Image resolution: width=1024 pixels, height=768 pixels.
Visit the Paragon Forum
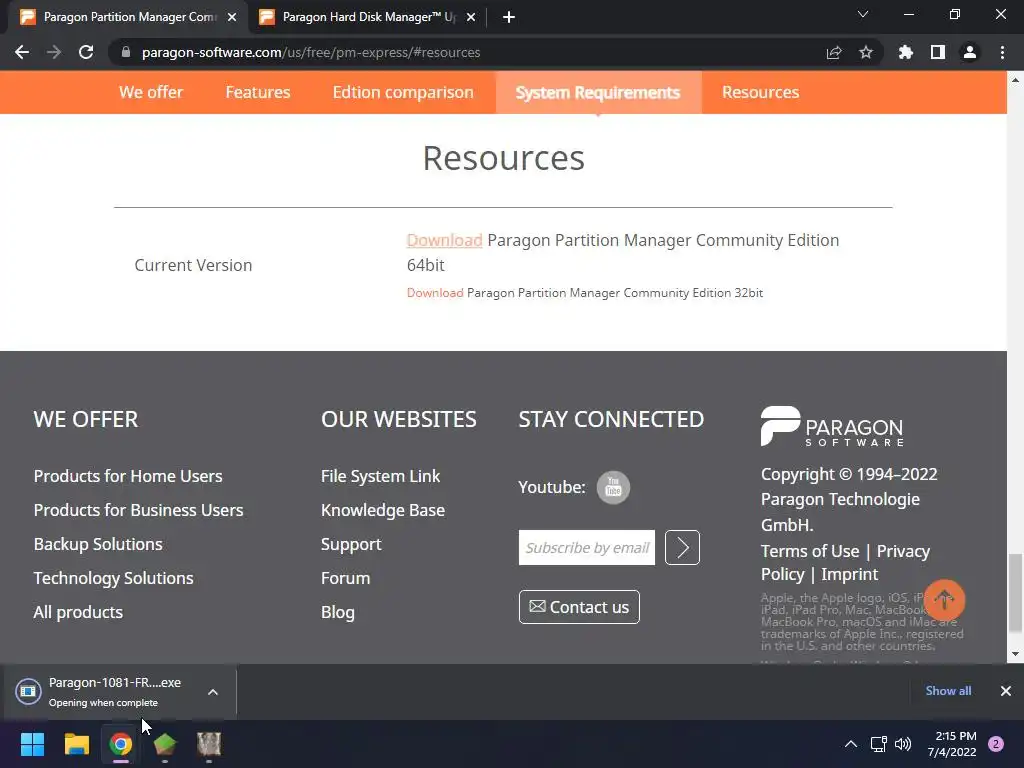(x=345, y=578)
